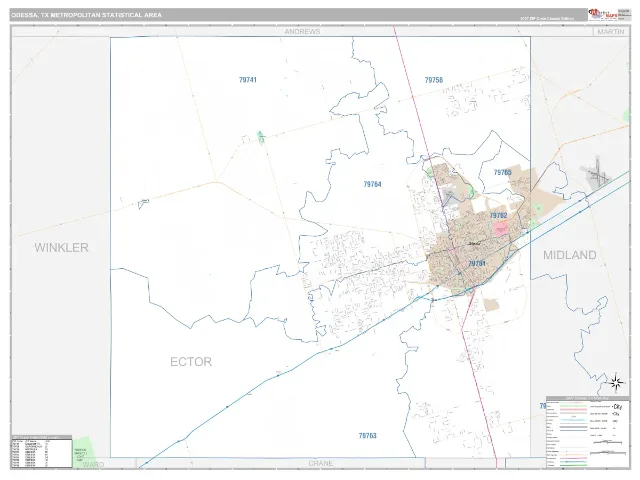Click the ECTOR county label
This screenshot has width=640, height=480.
tap(191, 362)
